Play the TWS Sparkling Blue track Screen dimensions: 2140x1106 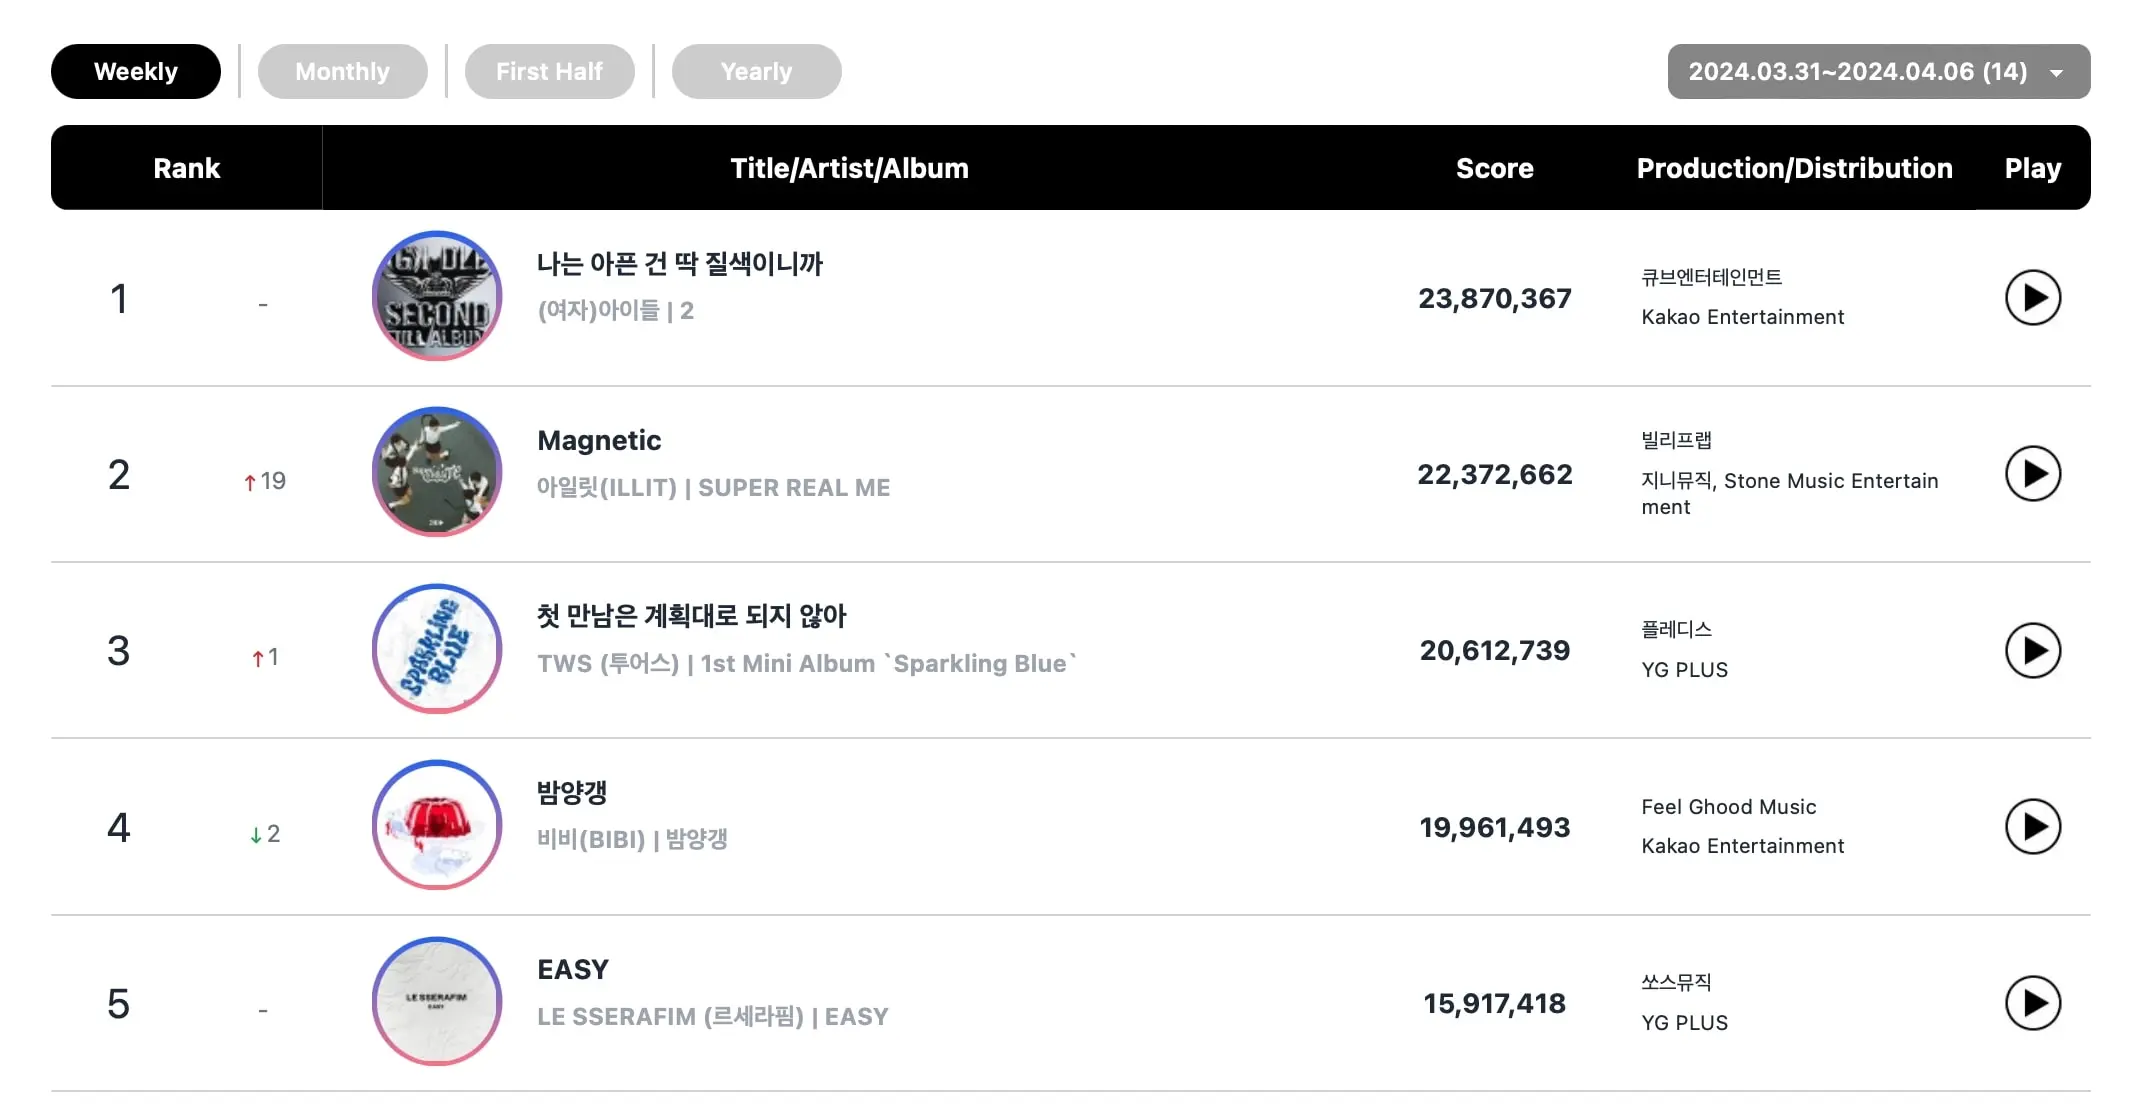point(2032,651)
